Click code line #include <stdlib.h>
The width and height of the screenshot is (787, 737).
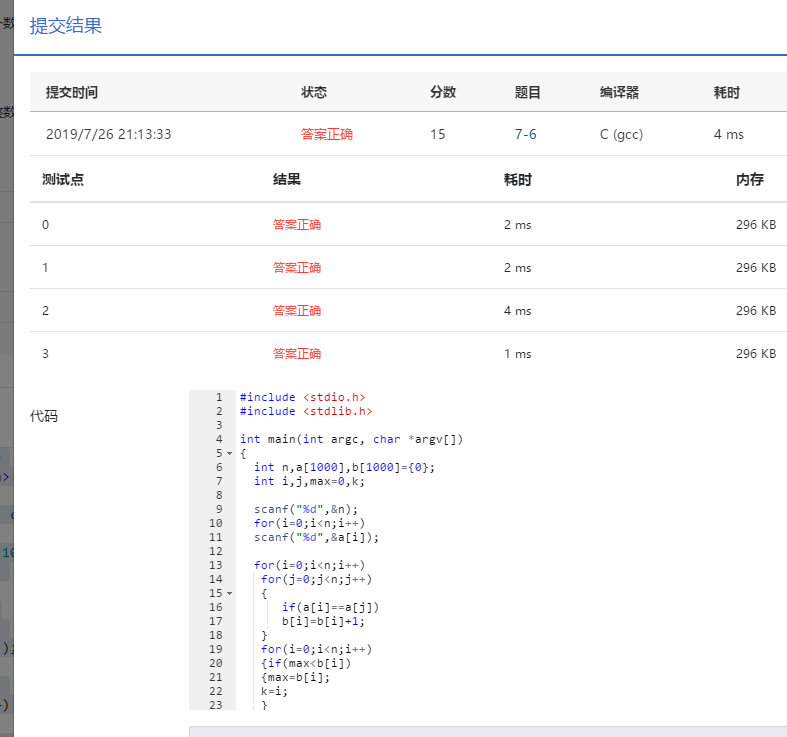click(306, 411)
